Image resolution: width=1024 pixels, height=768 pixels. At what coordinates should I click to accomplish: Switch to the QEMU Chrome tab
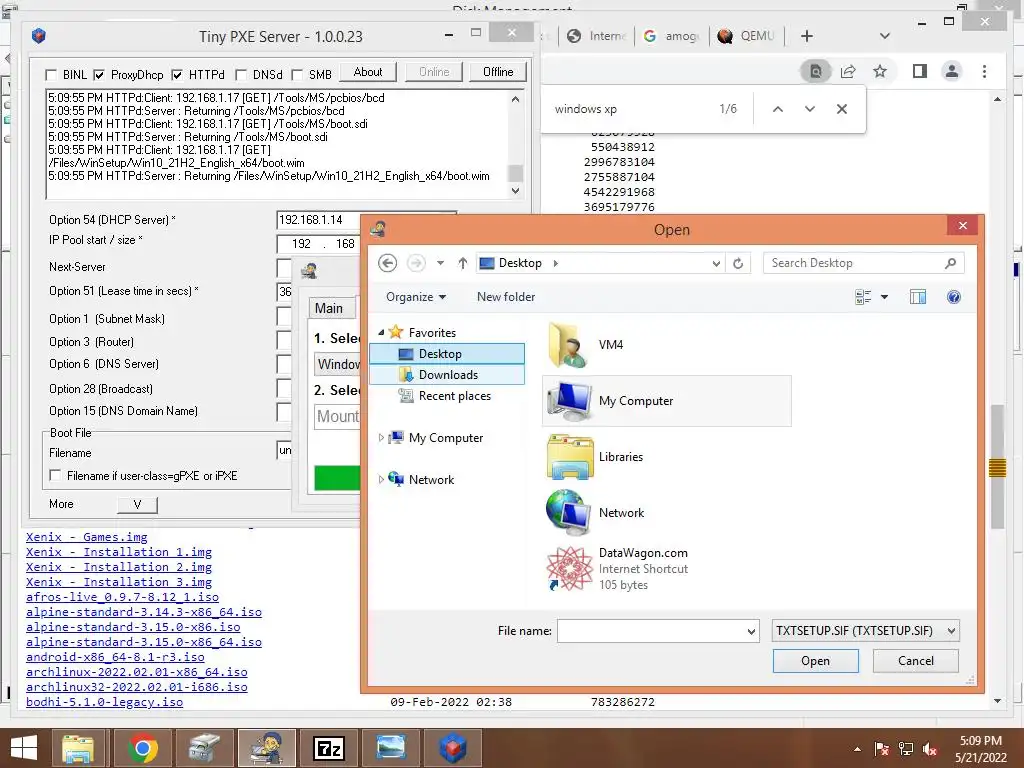(x=746, y=36)
